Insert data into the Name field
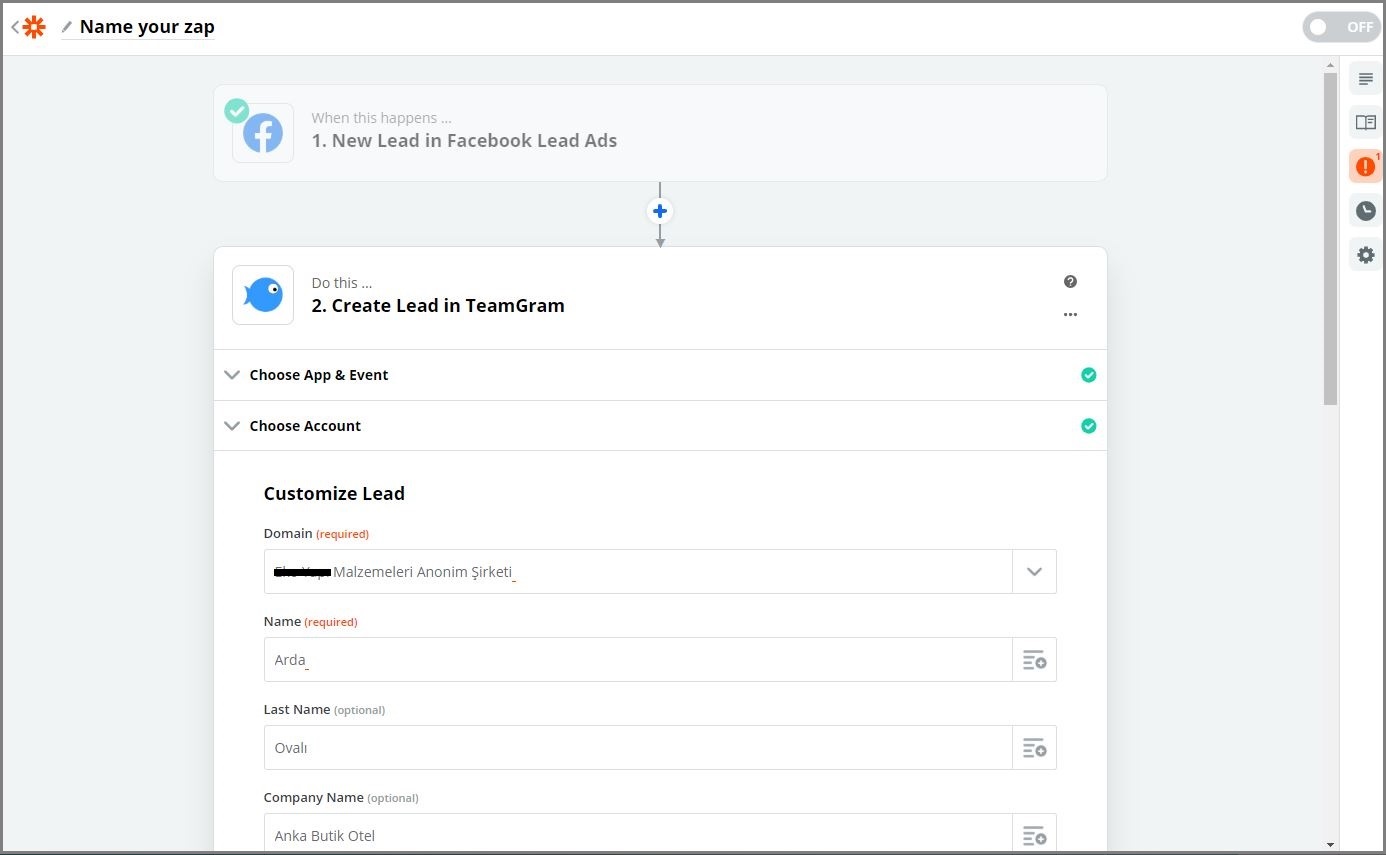The image size is (1386, 855). coord(1034,660)
